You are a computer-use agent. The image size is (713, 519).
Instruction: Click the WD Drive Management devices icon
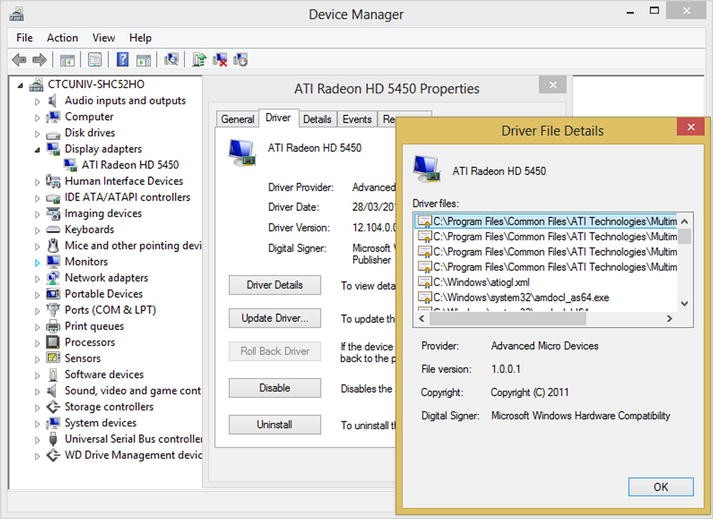[x=53, y=455]
